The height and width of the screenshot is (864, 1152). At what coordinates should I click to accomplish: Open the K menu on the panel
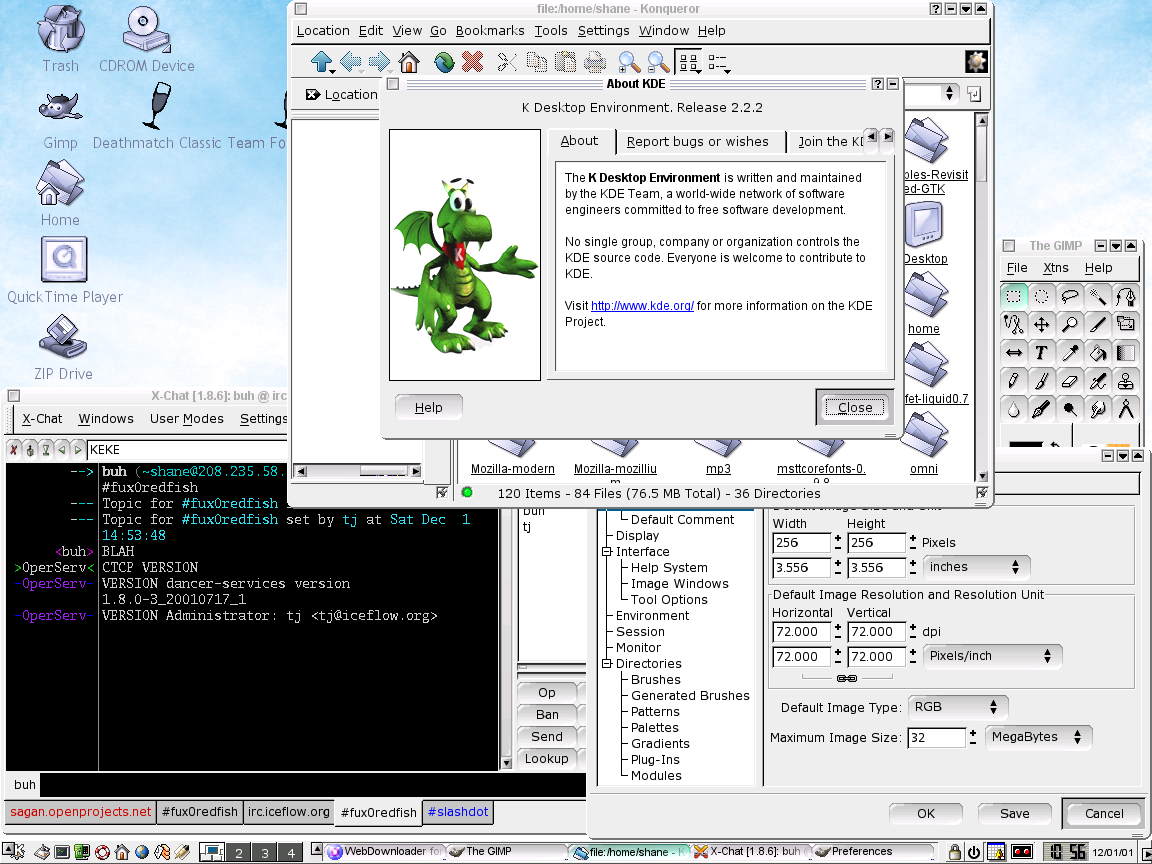(14, 852)
